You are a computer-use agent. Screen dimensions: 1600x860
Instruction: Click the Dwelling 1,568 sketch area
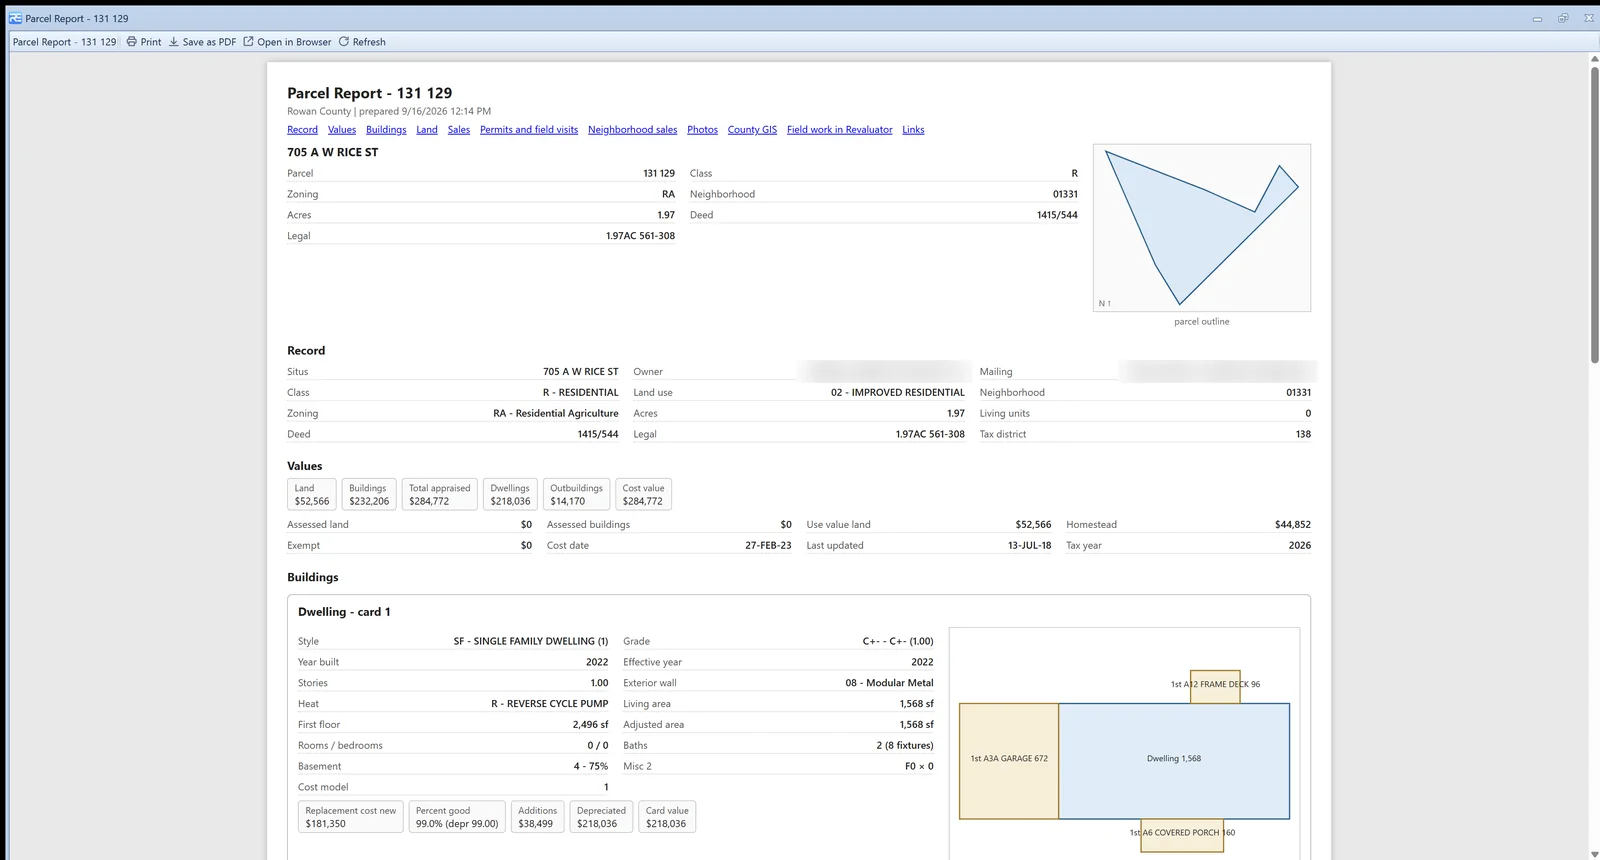click(x=1174, y=761)
